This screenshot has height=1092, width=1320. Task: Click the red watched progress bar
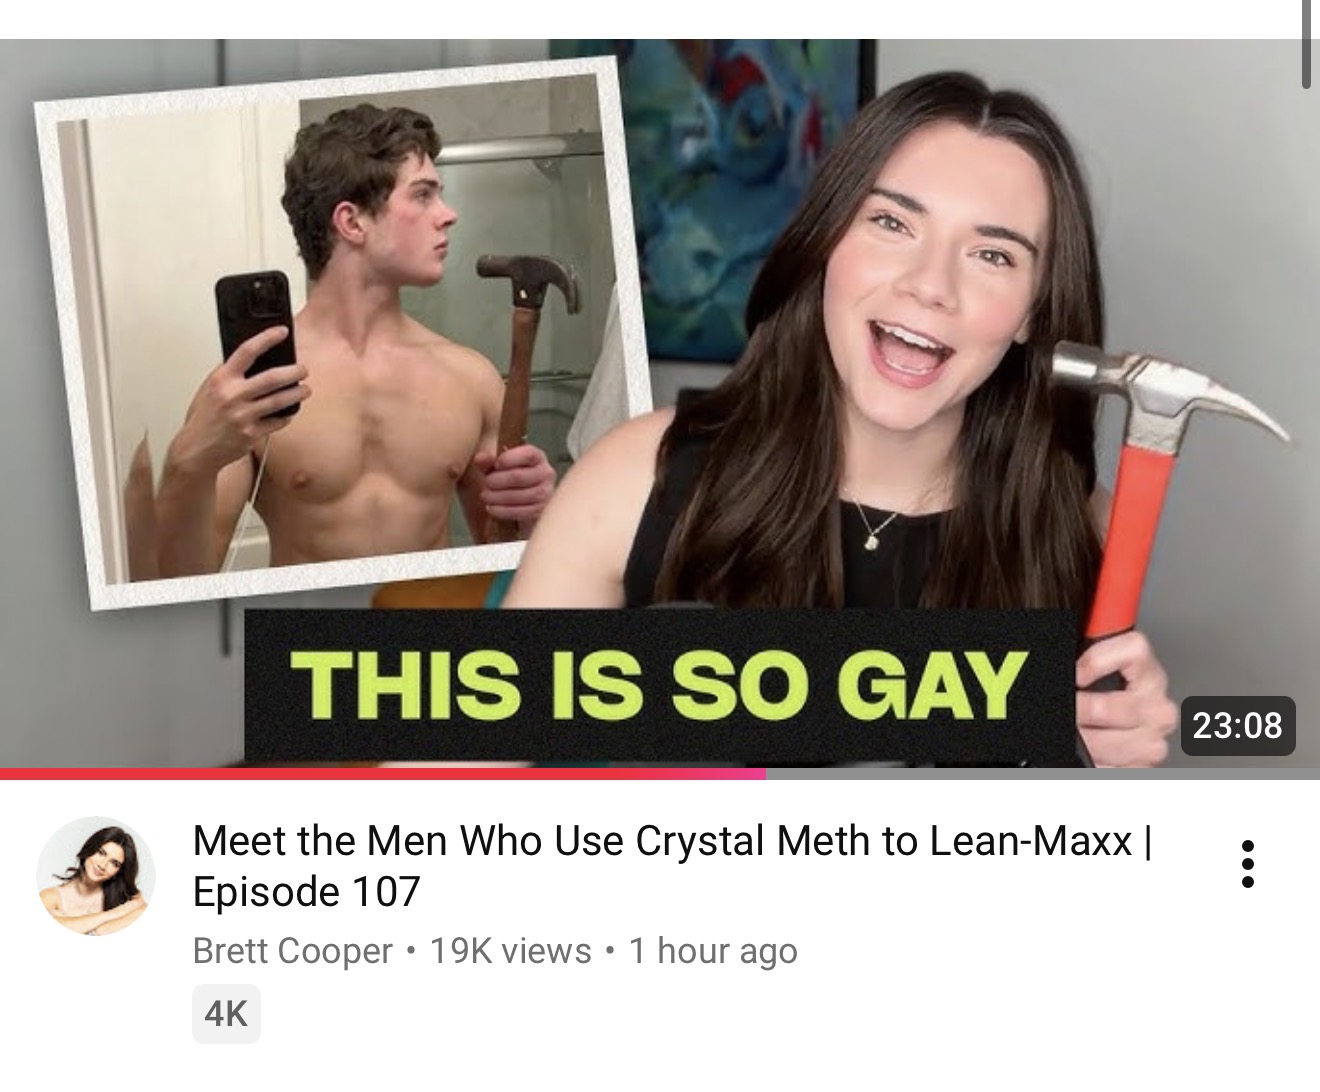[382, 774]
